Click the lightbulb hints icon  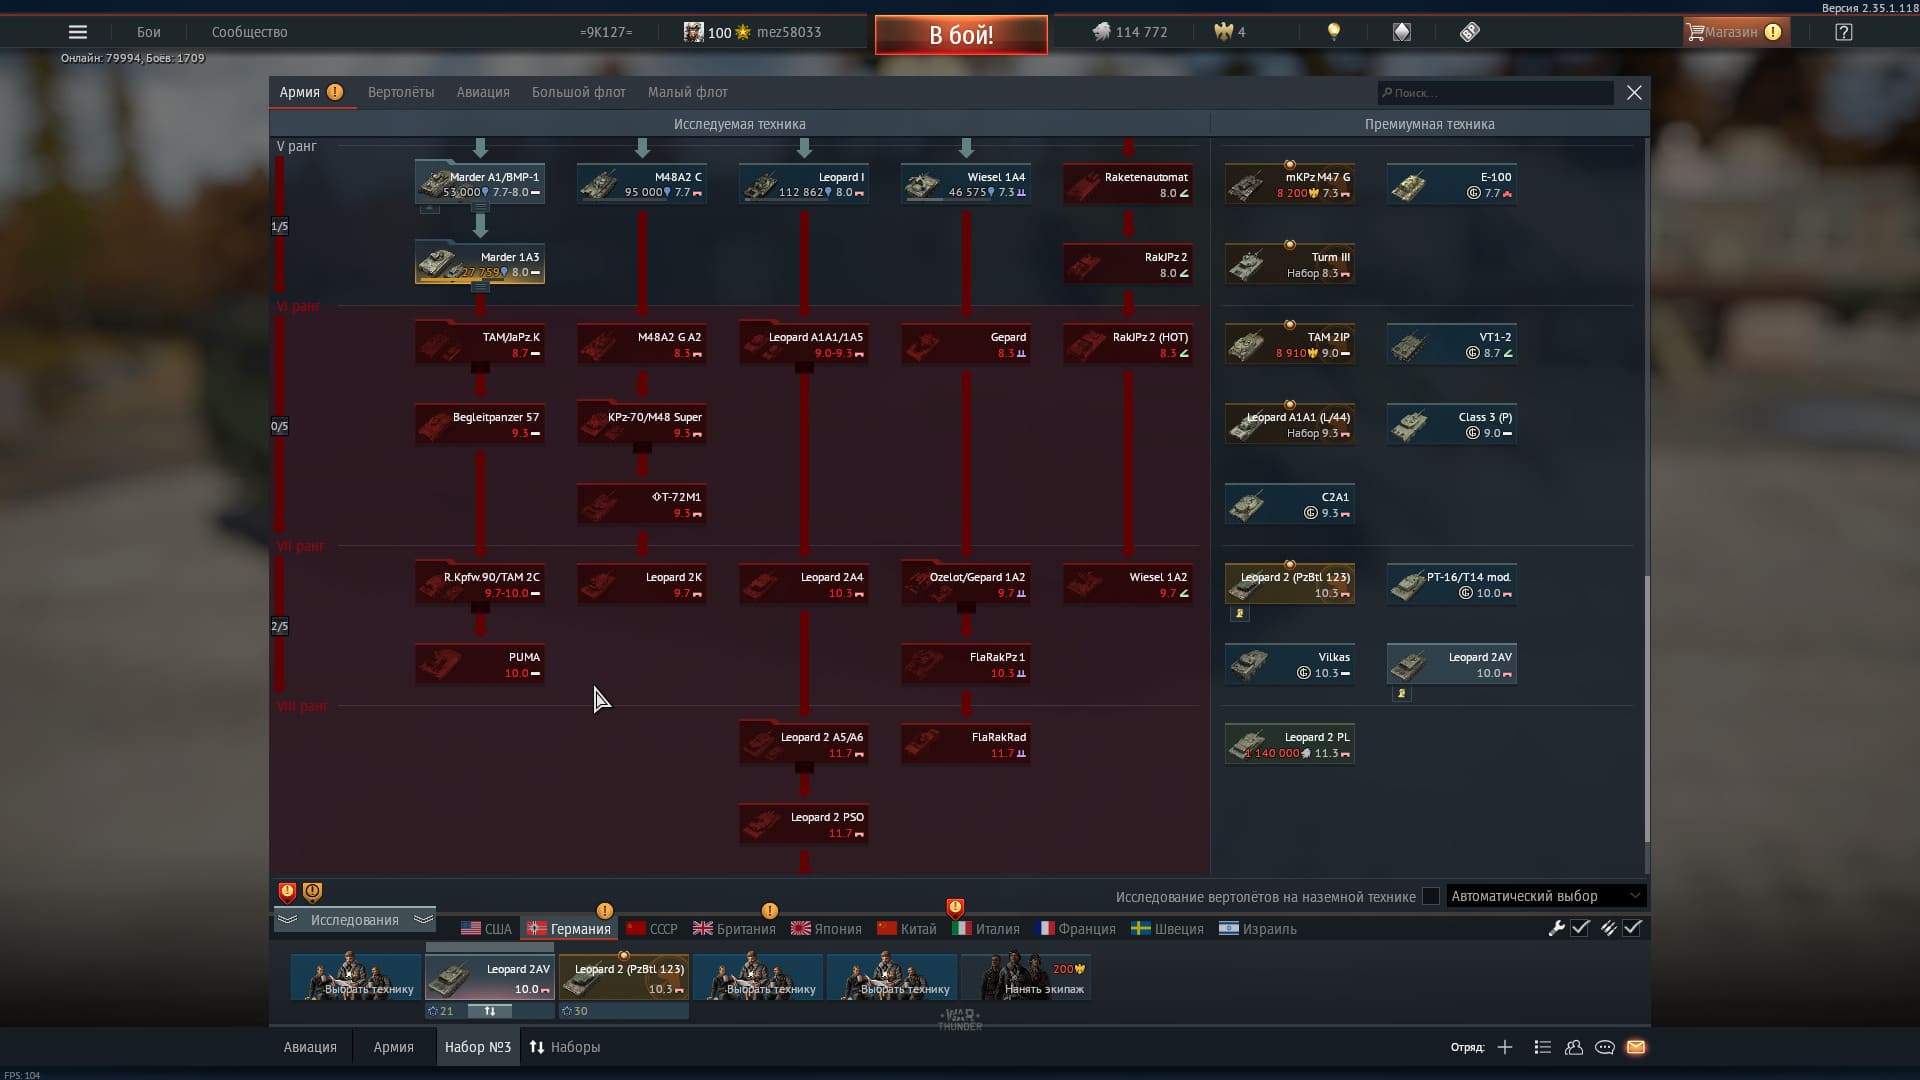tap(1333, 32)
